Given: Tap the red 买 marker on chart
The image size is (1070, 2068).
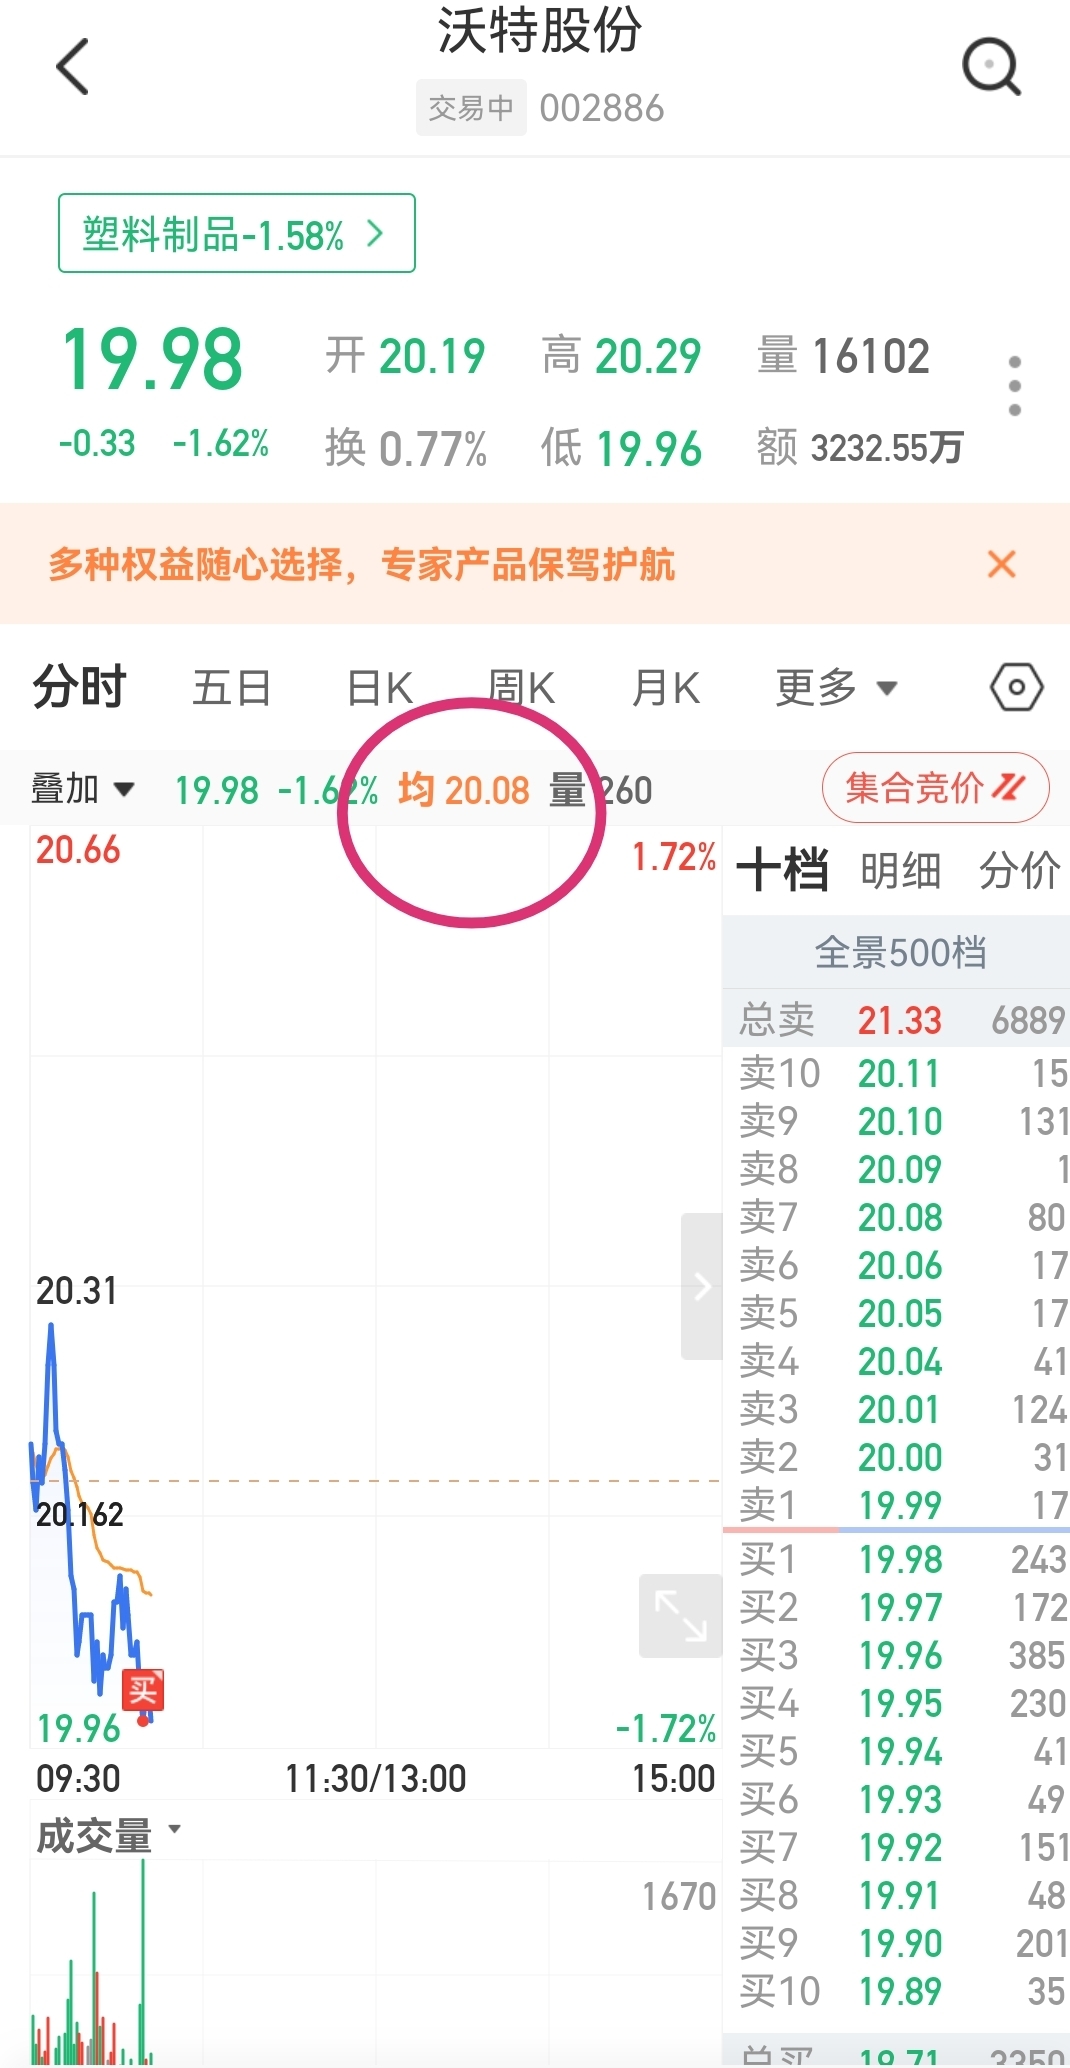Looking at the screenshot, I should (x=143, y=1690).
